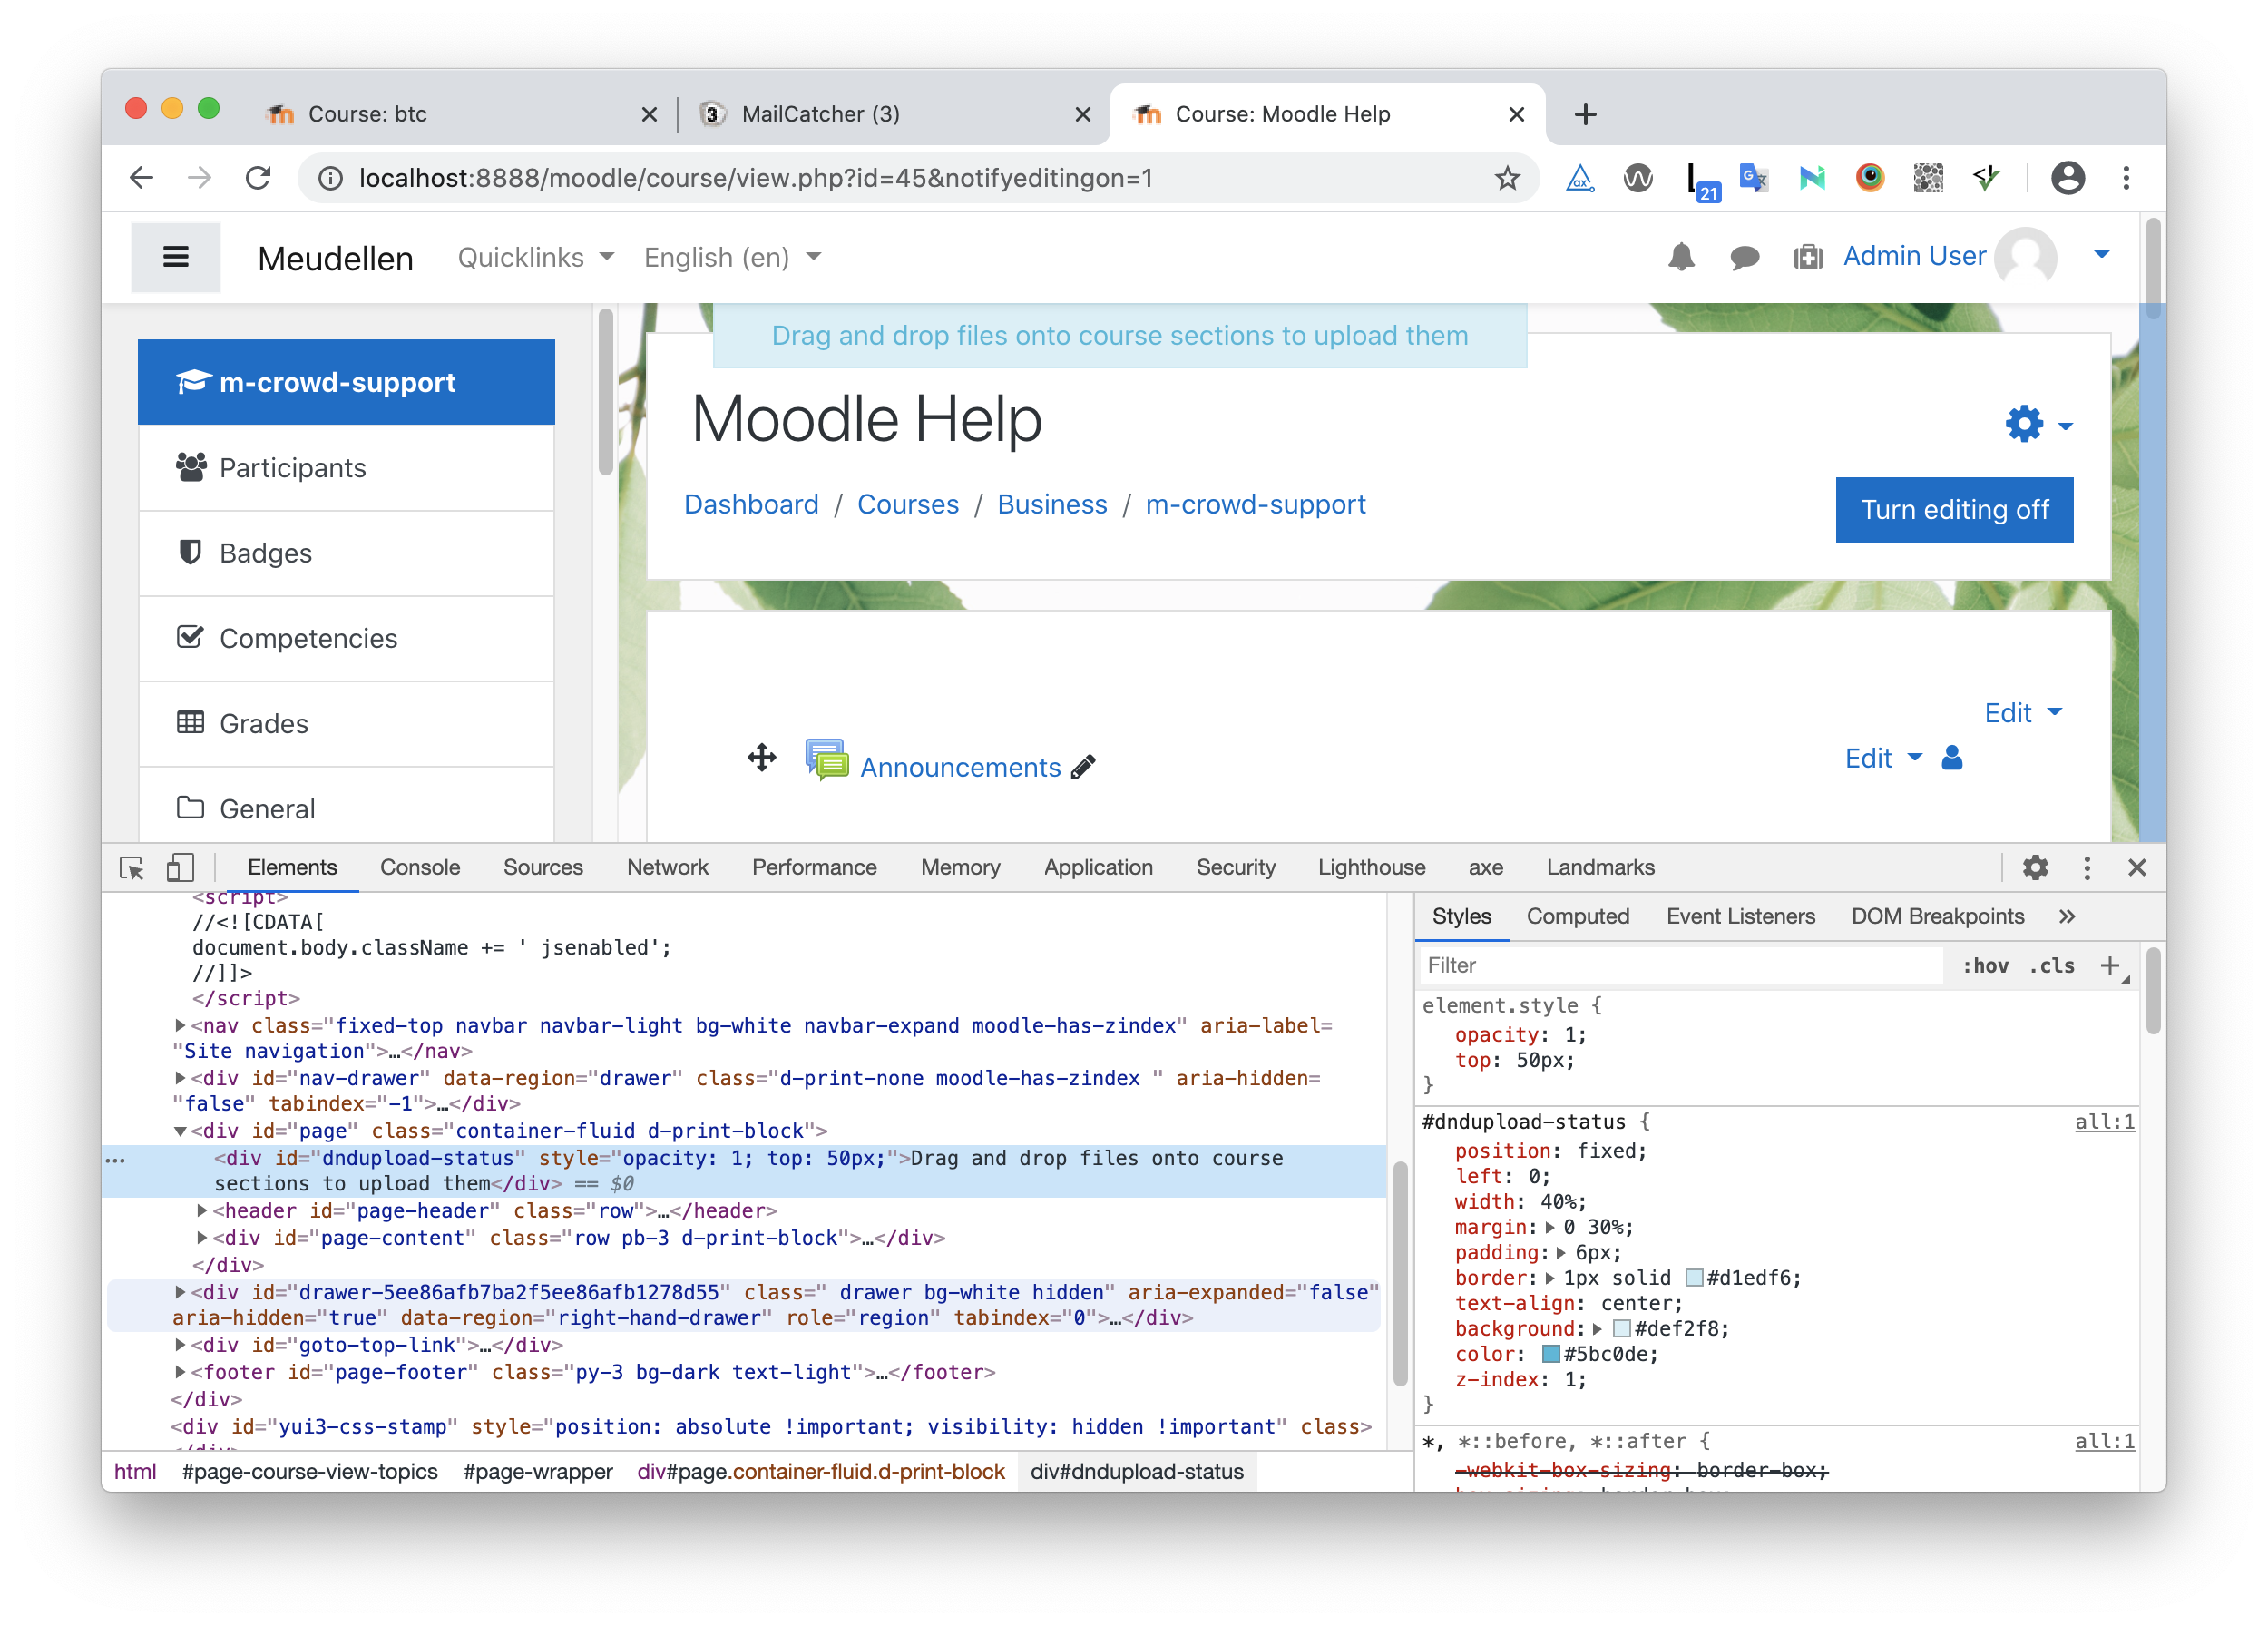2268x1626 pixels.
Task: Click the border color swatch #d1edf6
Action: pyautogui.click(x=1694, y=1278)
